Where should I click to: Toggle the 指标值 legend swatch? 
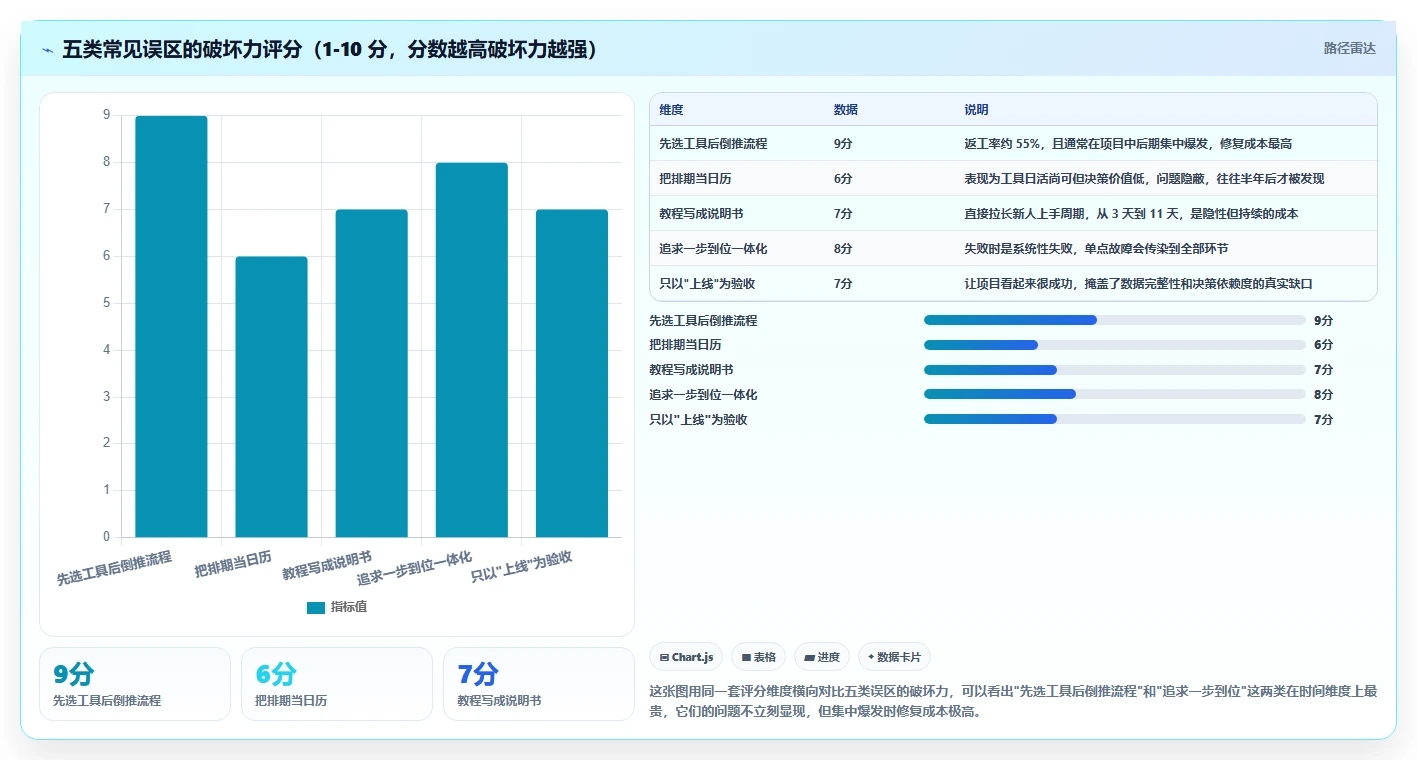(x=316, y=607)
